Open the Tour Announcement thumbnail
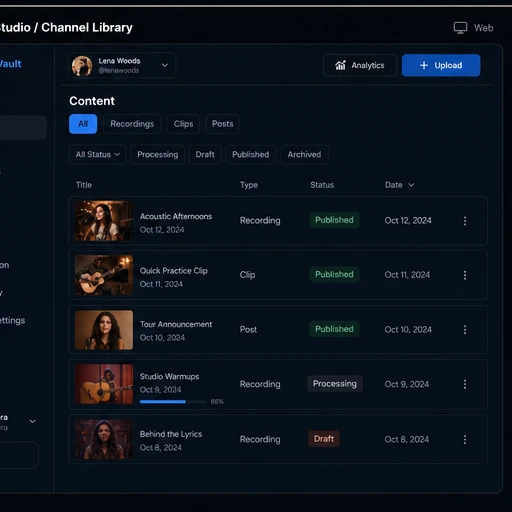512x512 pixels. [x=104, y=330]
